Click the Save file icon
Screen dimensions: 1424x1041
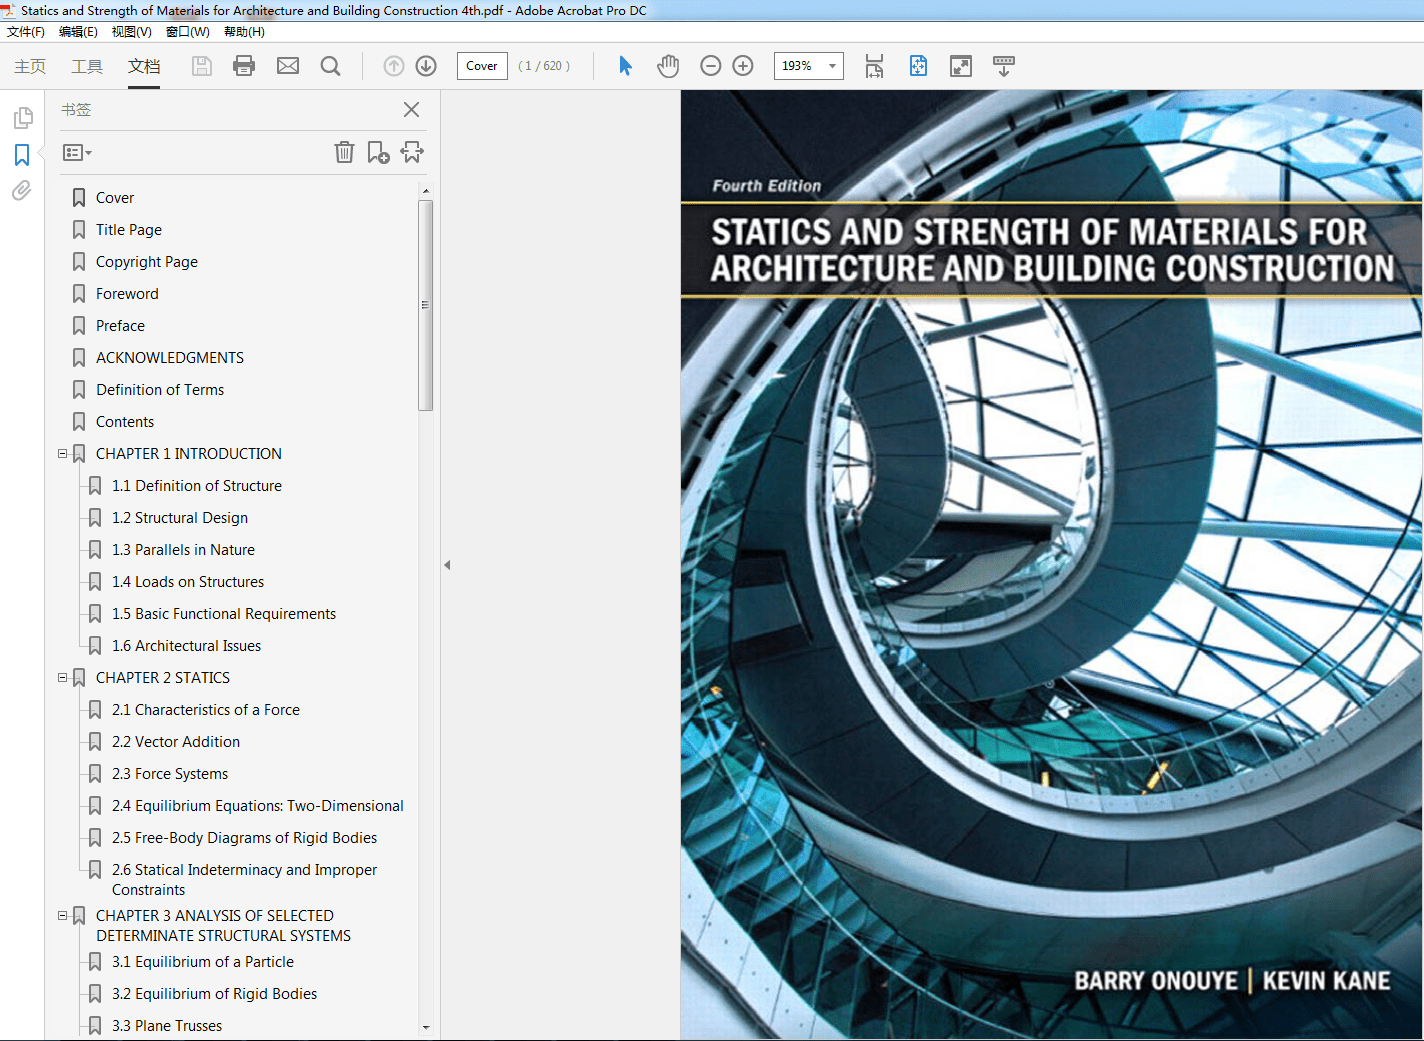(x=202, y=66)
